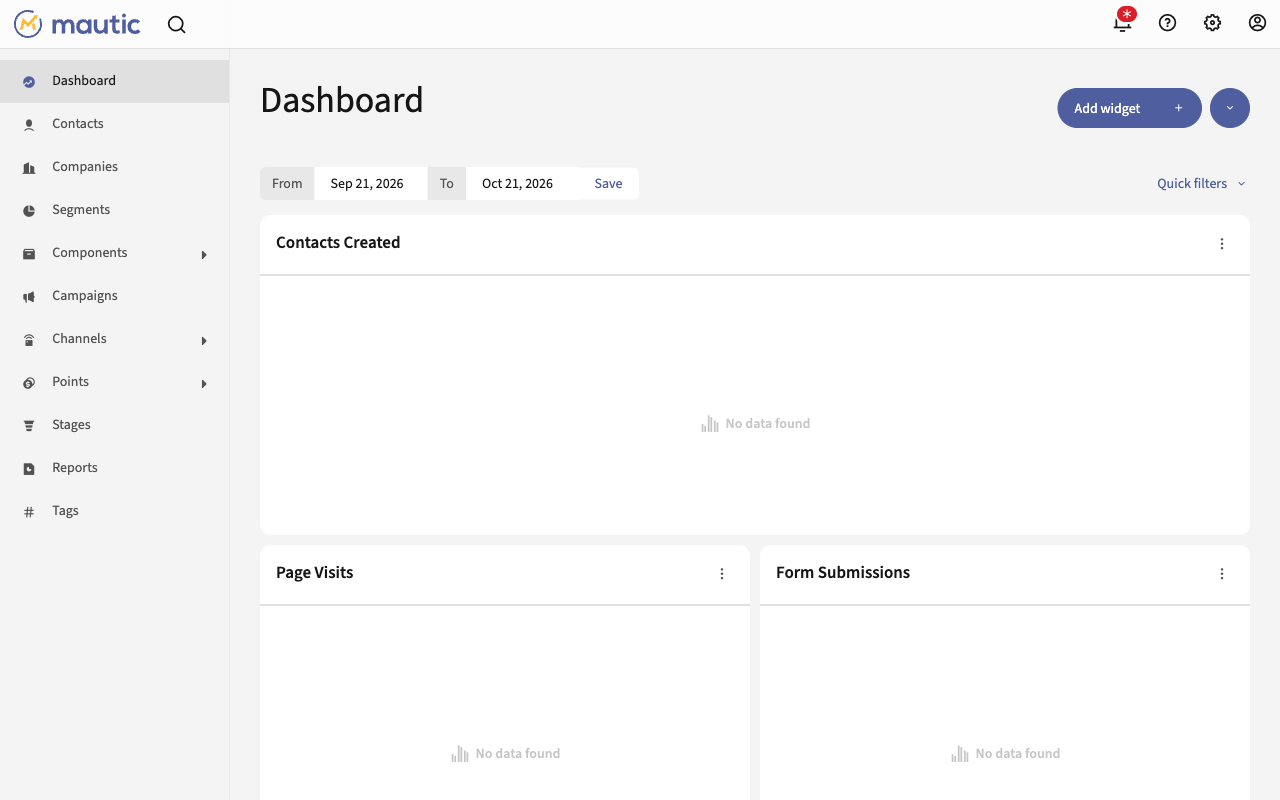
Task: Open the notifications bell
Action: (1123, 22)
